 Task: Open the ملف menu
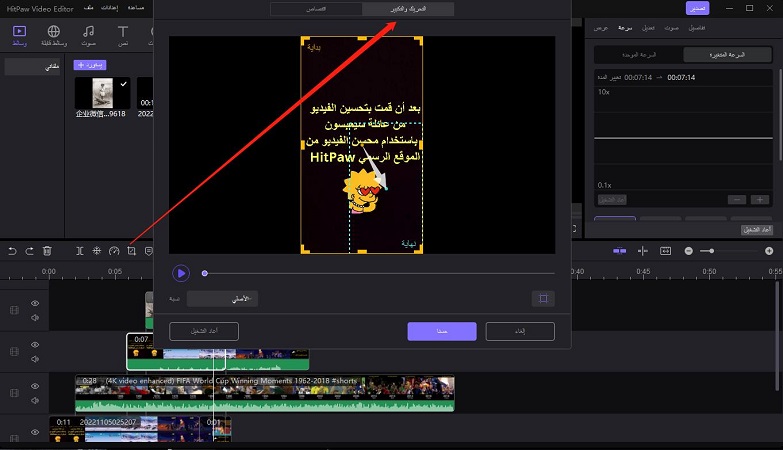click(x=88, y=8)
